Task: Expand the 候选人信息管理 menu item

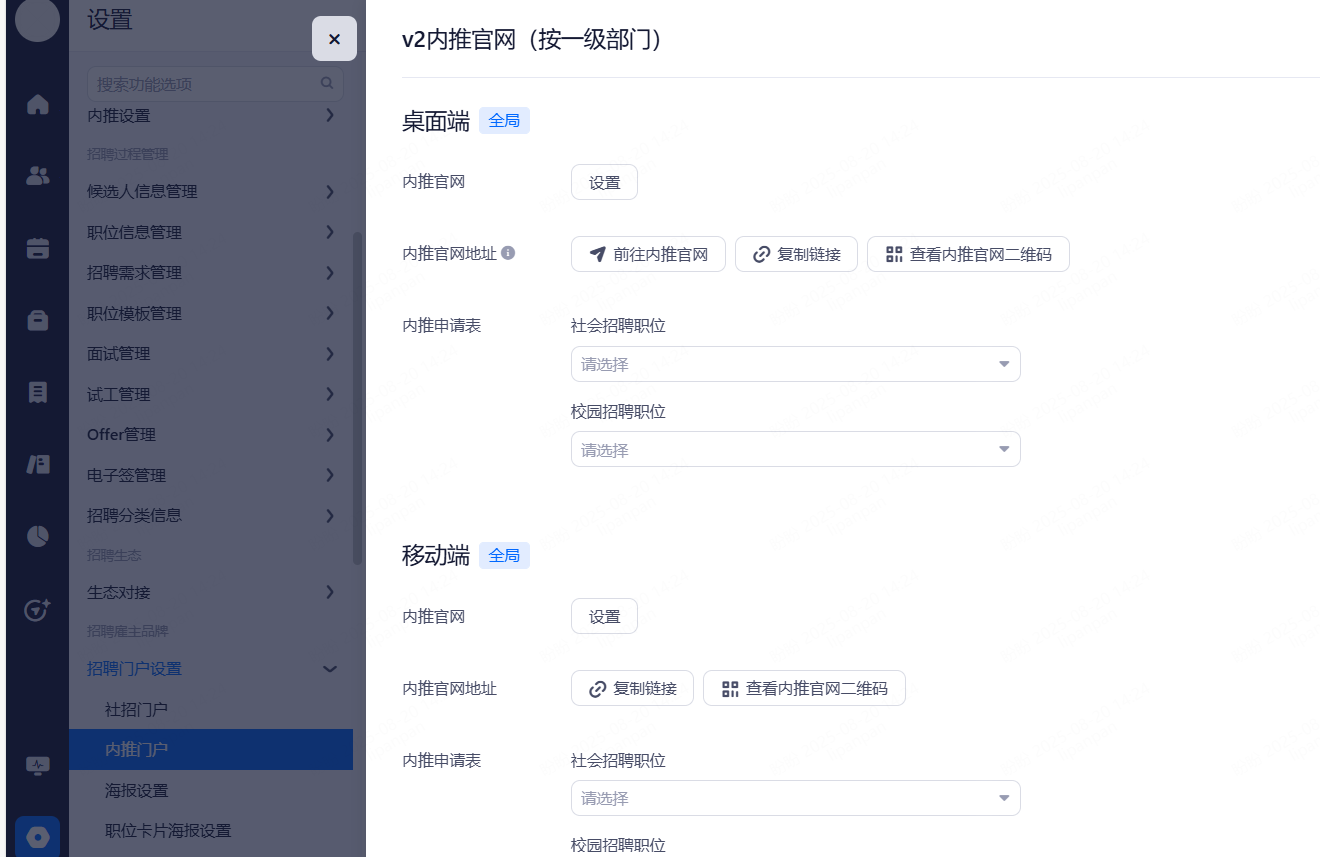Action: coord(329,192)
